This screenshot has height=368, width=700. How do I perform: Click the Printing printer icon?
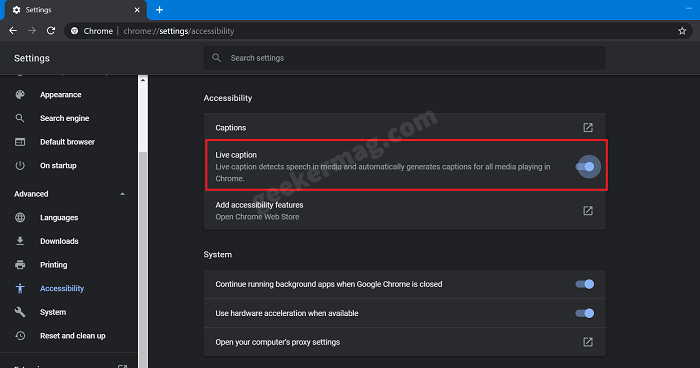point(20,265)
